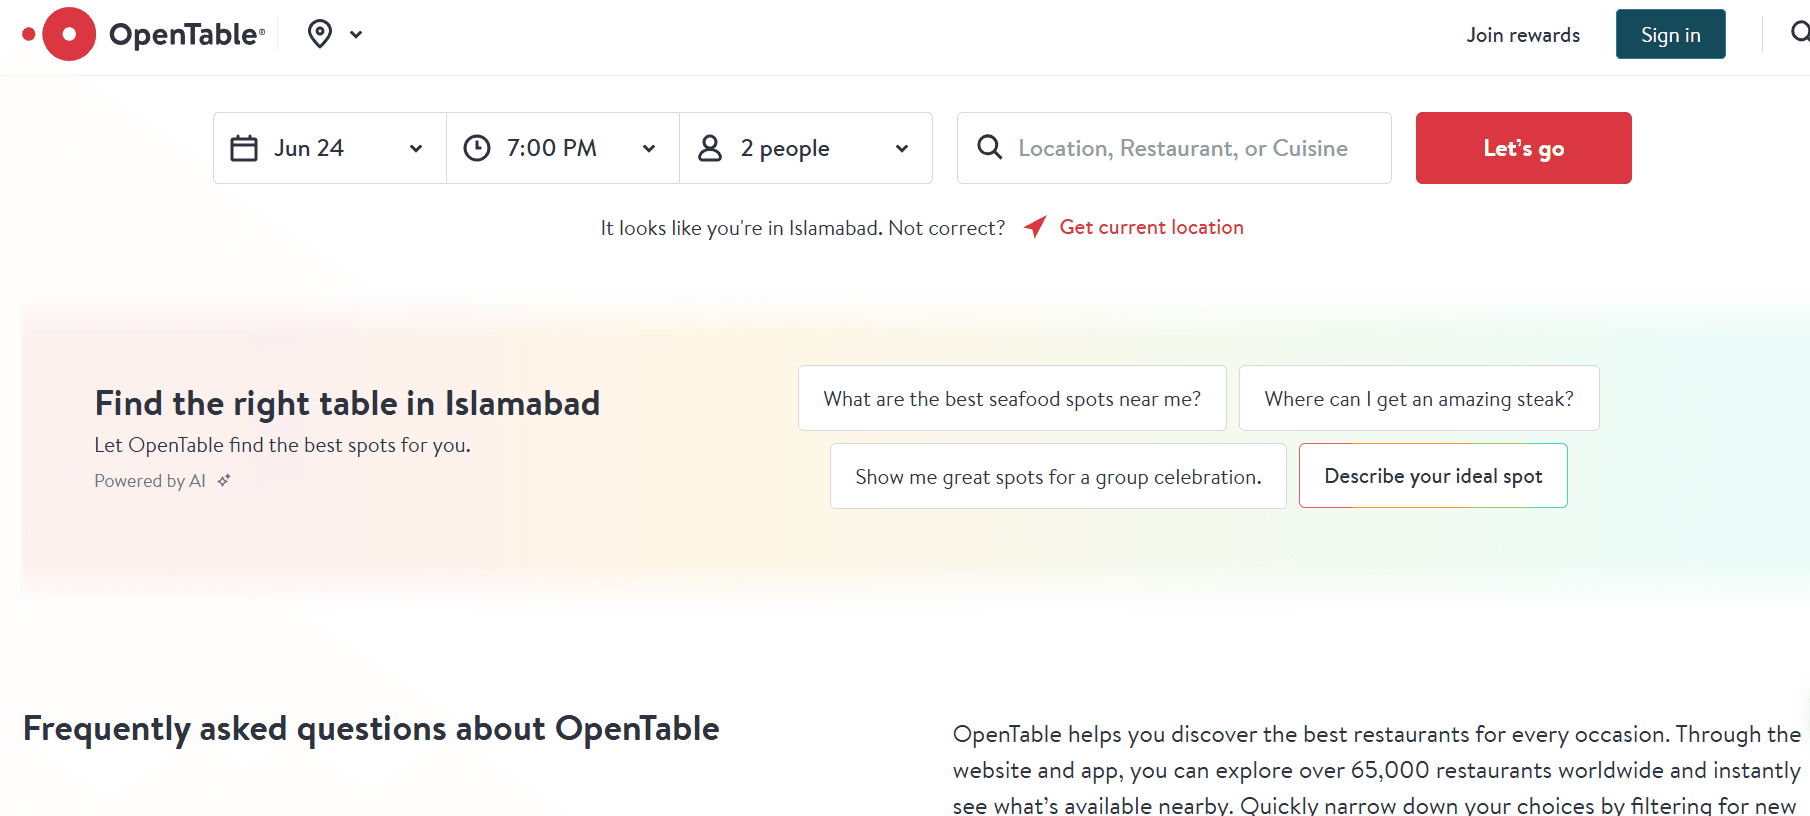This screenshot has width=1810, height=816.
Task: Click the AI sparkle icon after Powered by AI
Action: 224,480
